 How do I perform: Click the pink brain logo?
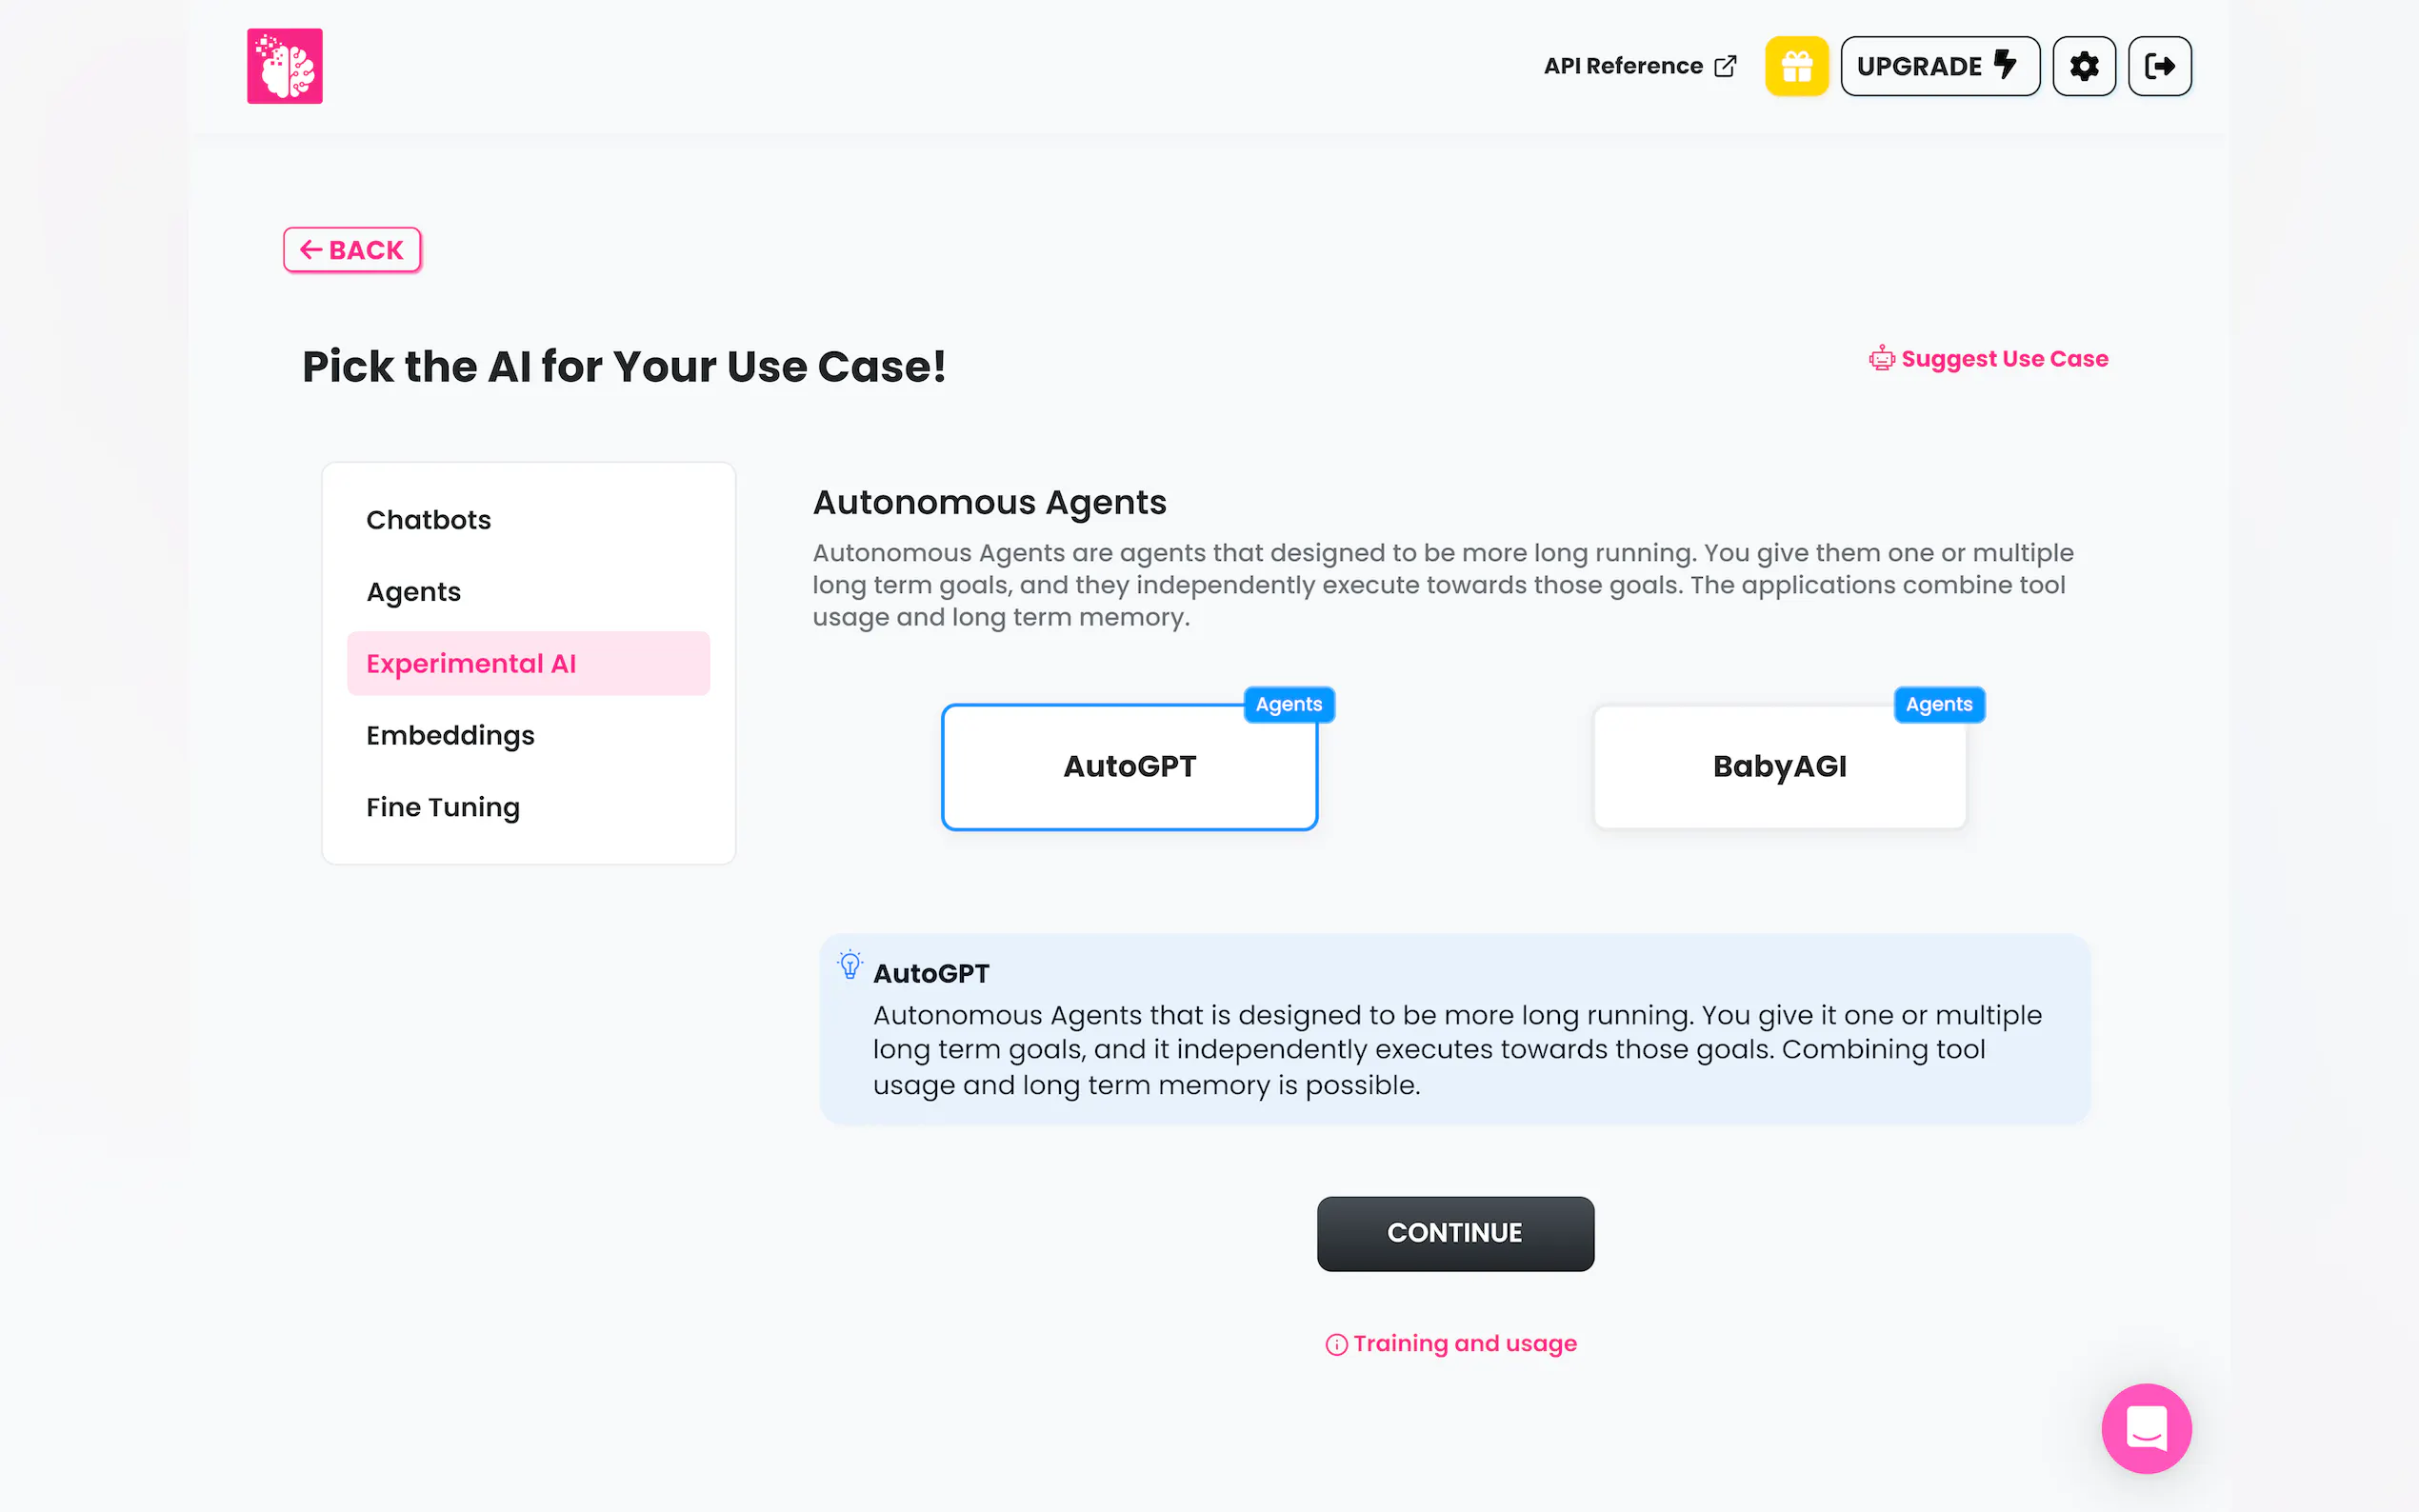pyautogui.click(x=284, y=66)
